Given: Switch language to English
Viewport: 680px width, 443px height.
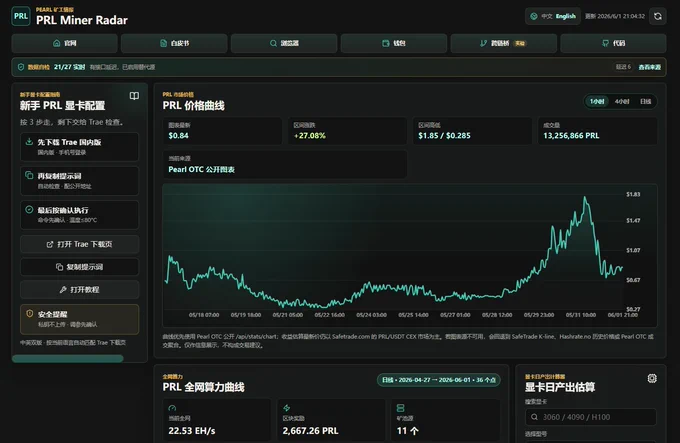Looking at the screenshot, I should (x=566, y=16).
